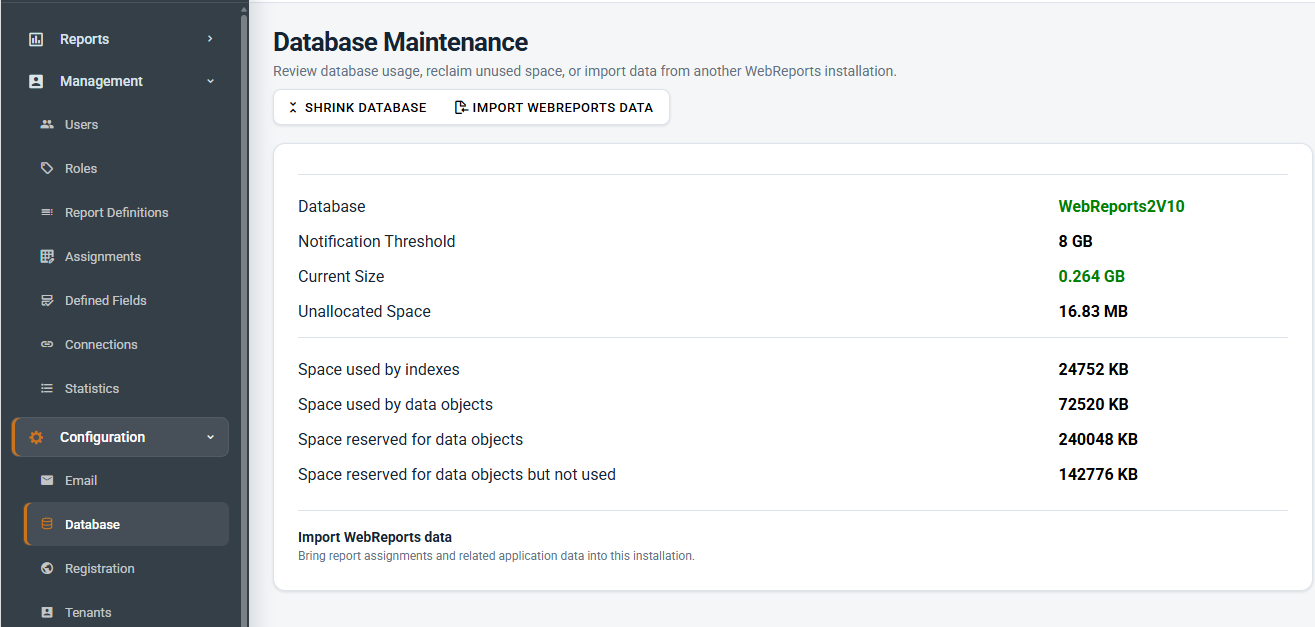Screen dimensions: 1315x627
Task: Click the Configuration gear icon
Action: click(x=36, y=437)
